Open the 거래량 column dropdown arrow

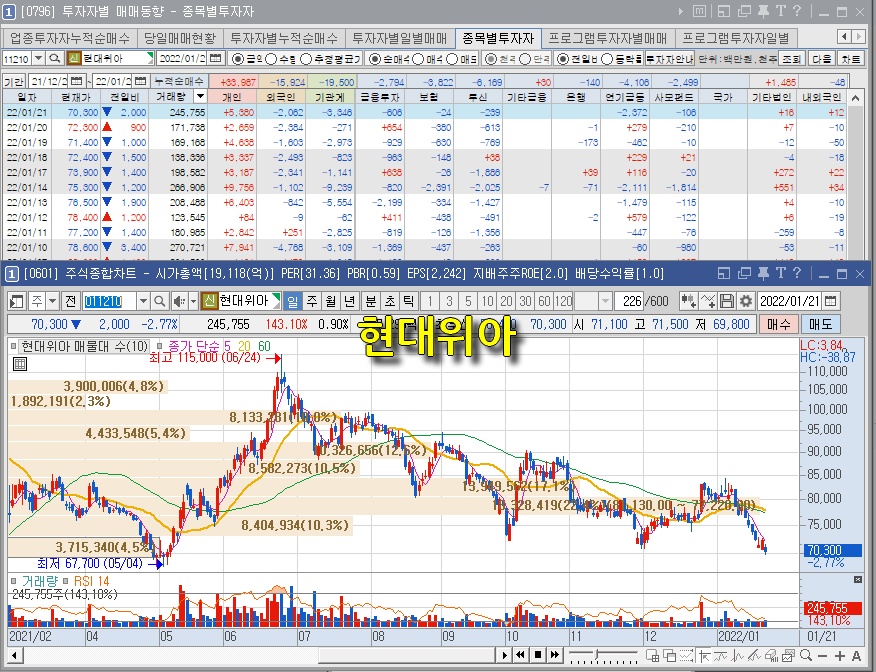tap(200, 97)
